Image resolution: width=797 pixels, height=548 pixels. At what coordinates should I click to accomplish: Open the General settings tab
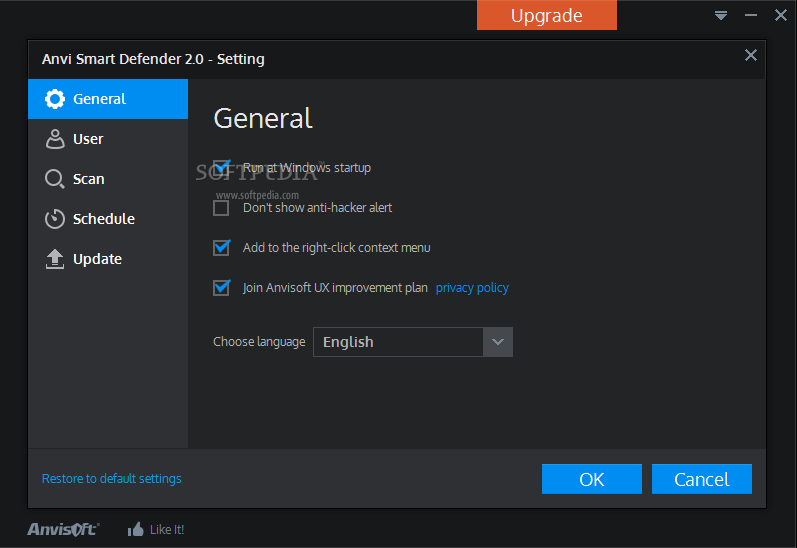[108, 99]
